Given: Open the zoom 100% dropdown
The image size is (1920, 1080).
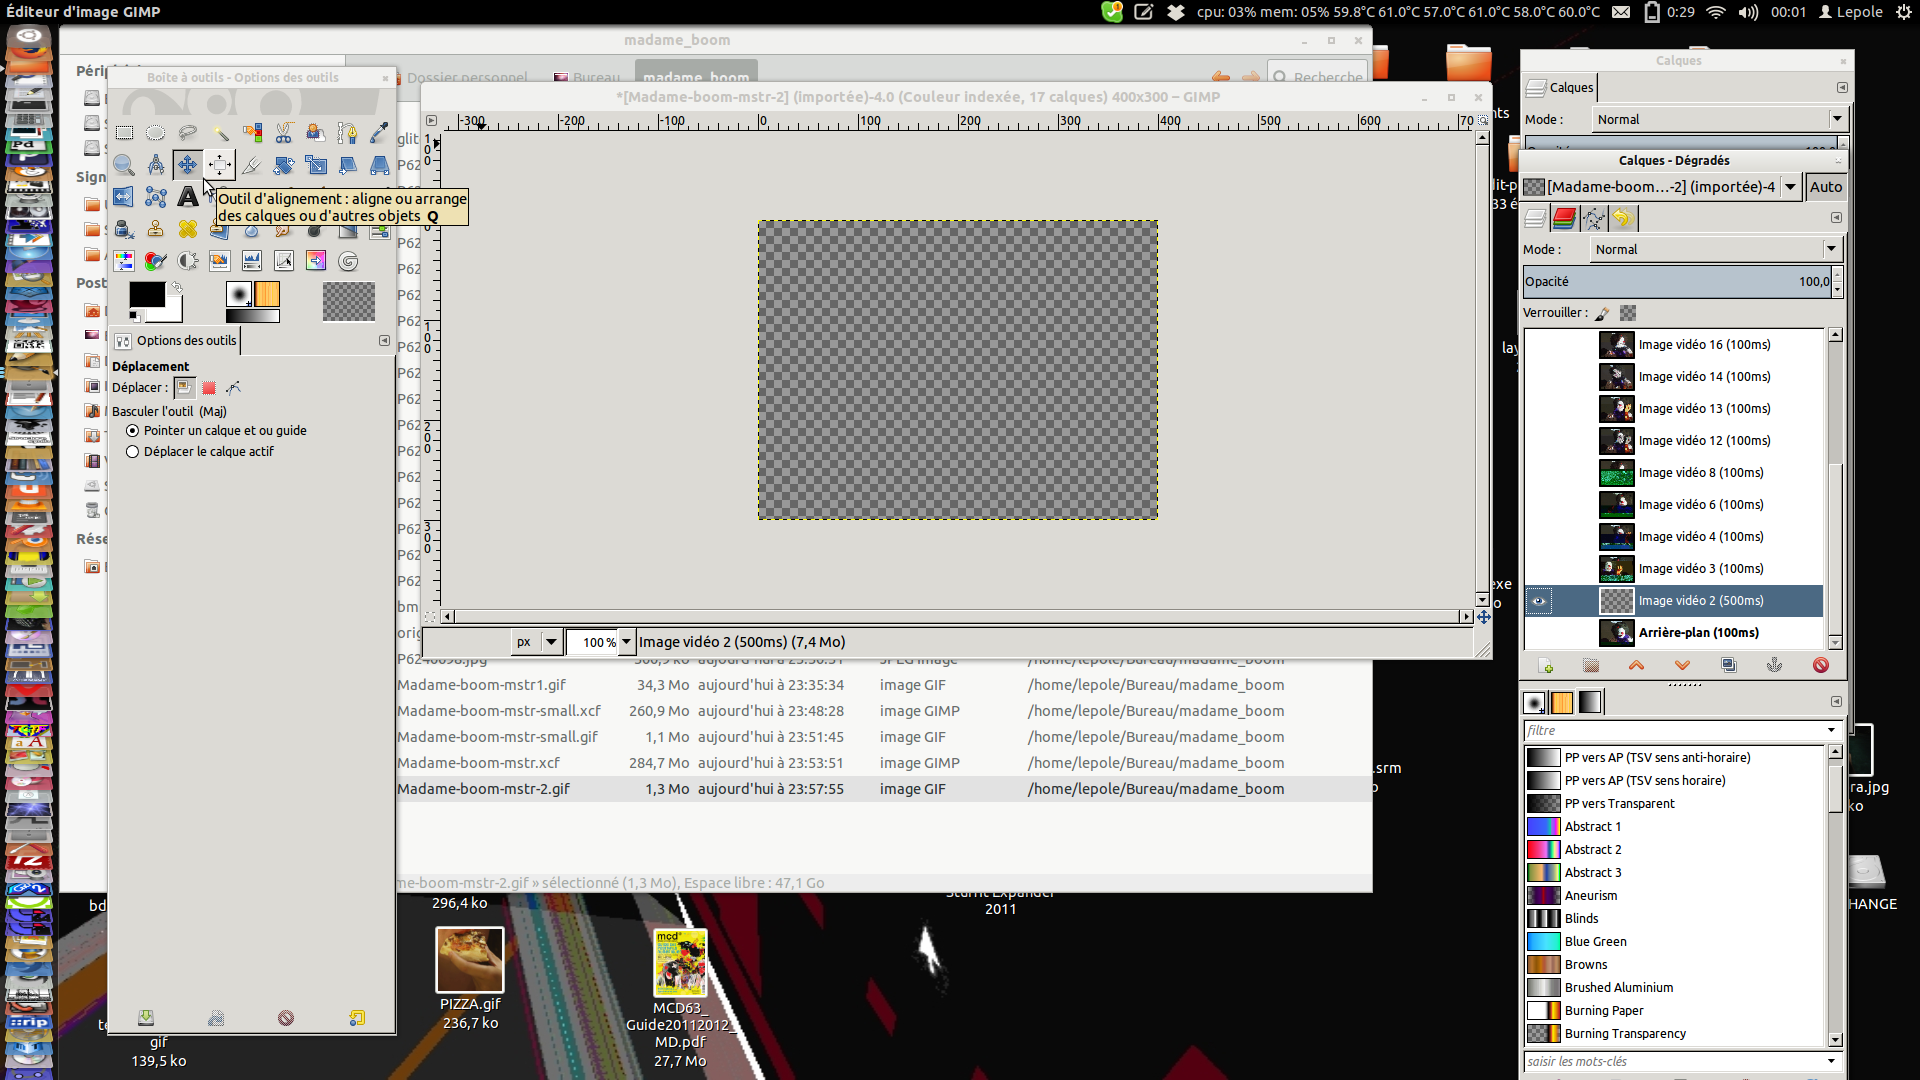Looking at the screenshot, I should pos(627,642).
